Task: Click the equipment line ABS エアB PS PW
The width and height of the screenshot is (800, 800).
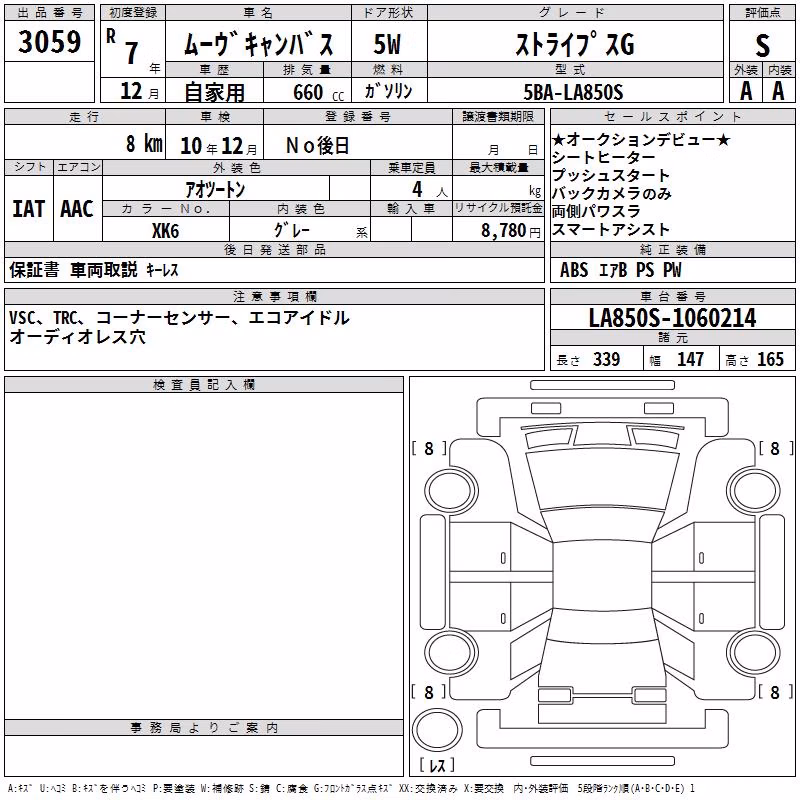Action: point(620,270)
